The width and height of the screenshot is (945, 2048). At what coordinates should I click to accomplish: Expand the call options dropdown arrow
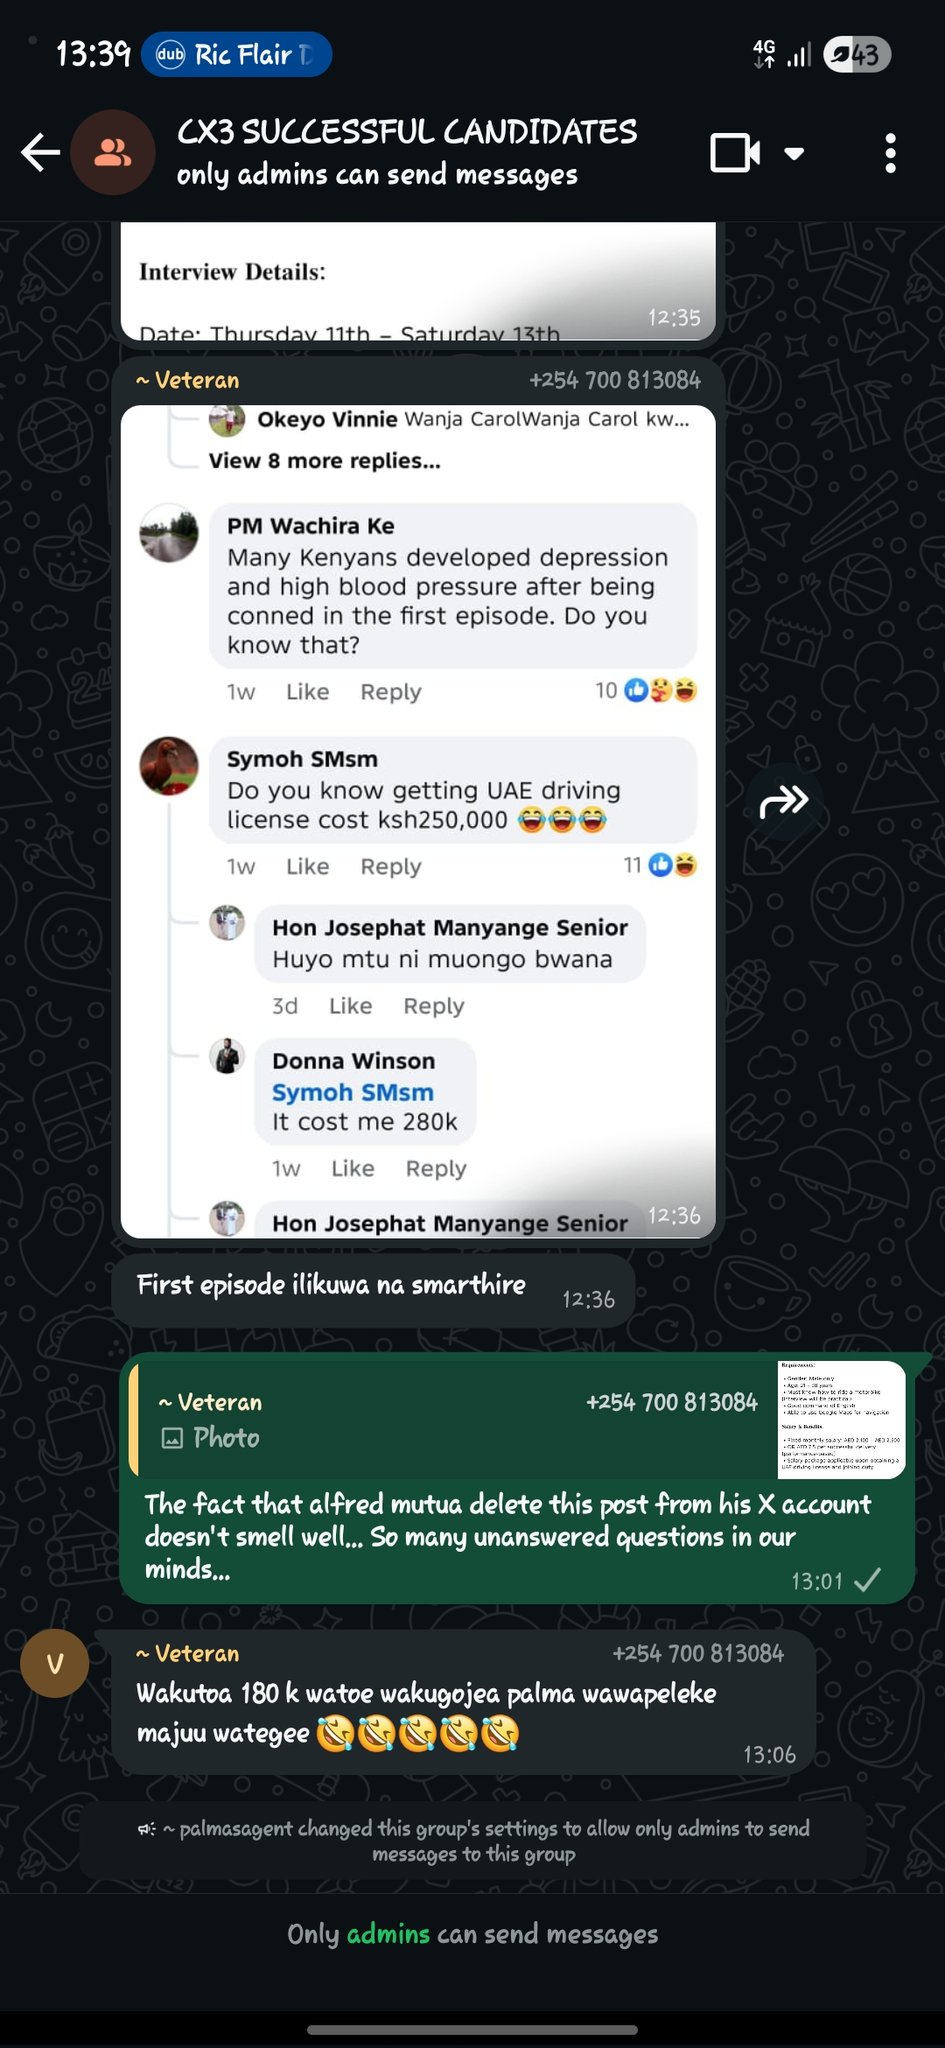pyautogui.click(x=794, y=154)
